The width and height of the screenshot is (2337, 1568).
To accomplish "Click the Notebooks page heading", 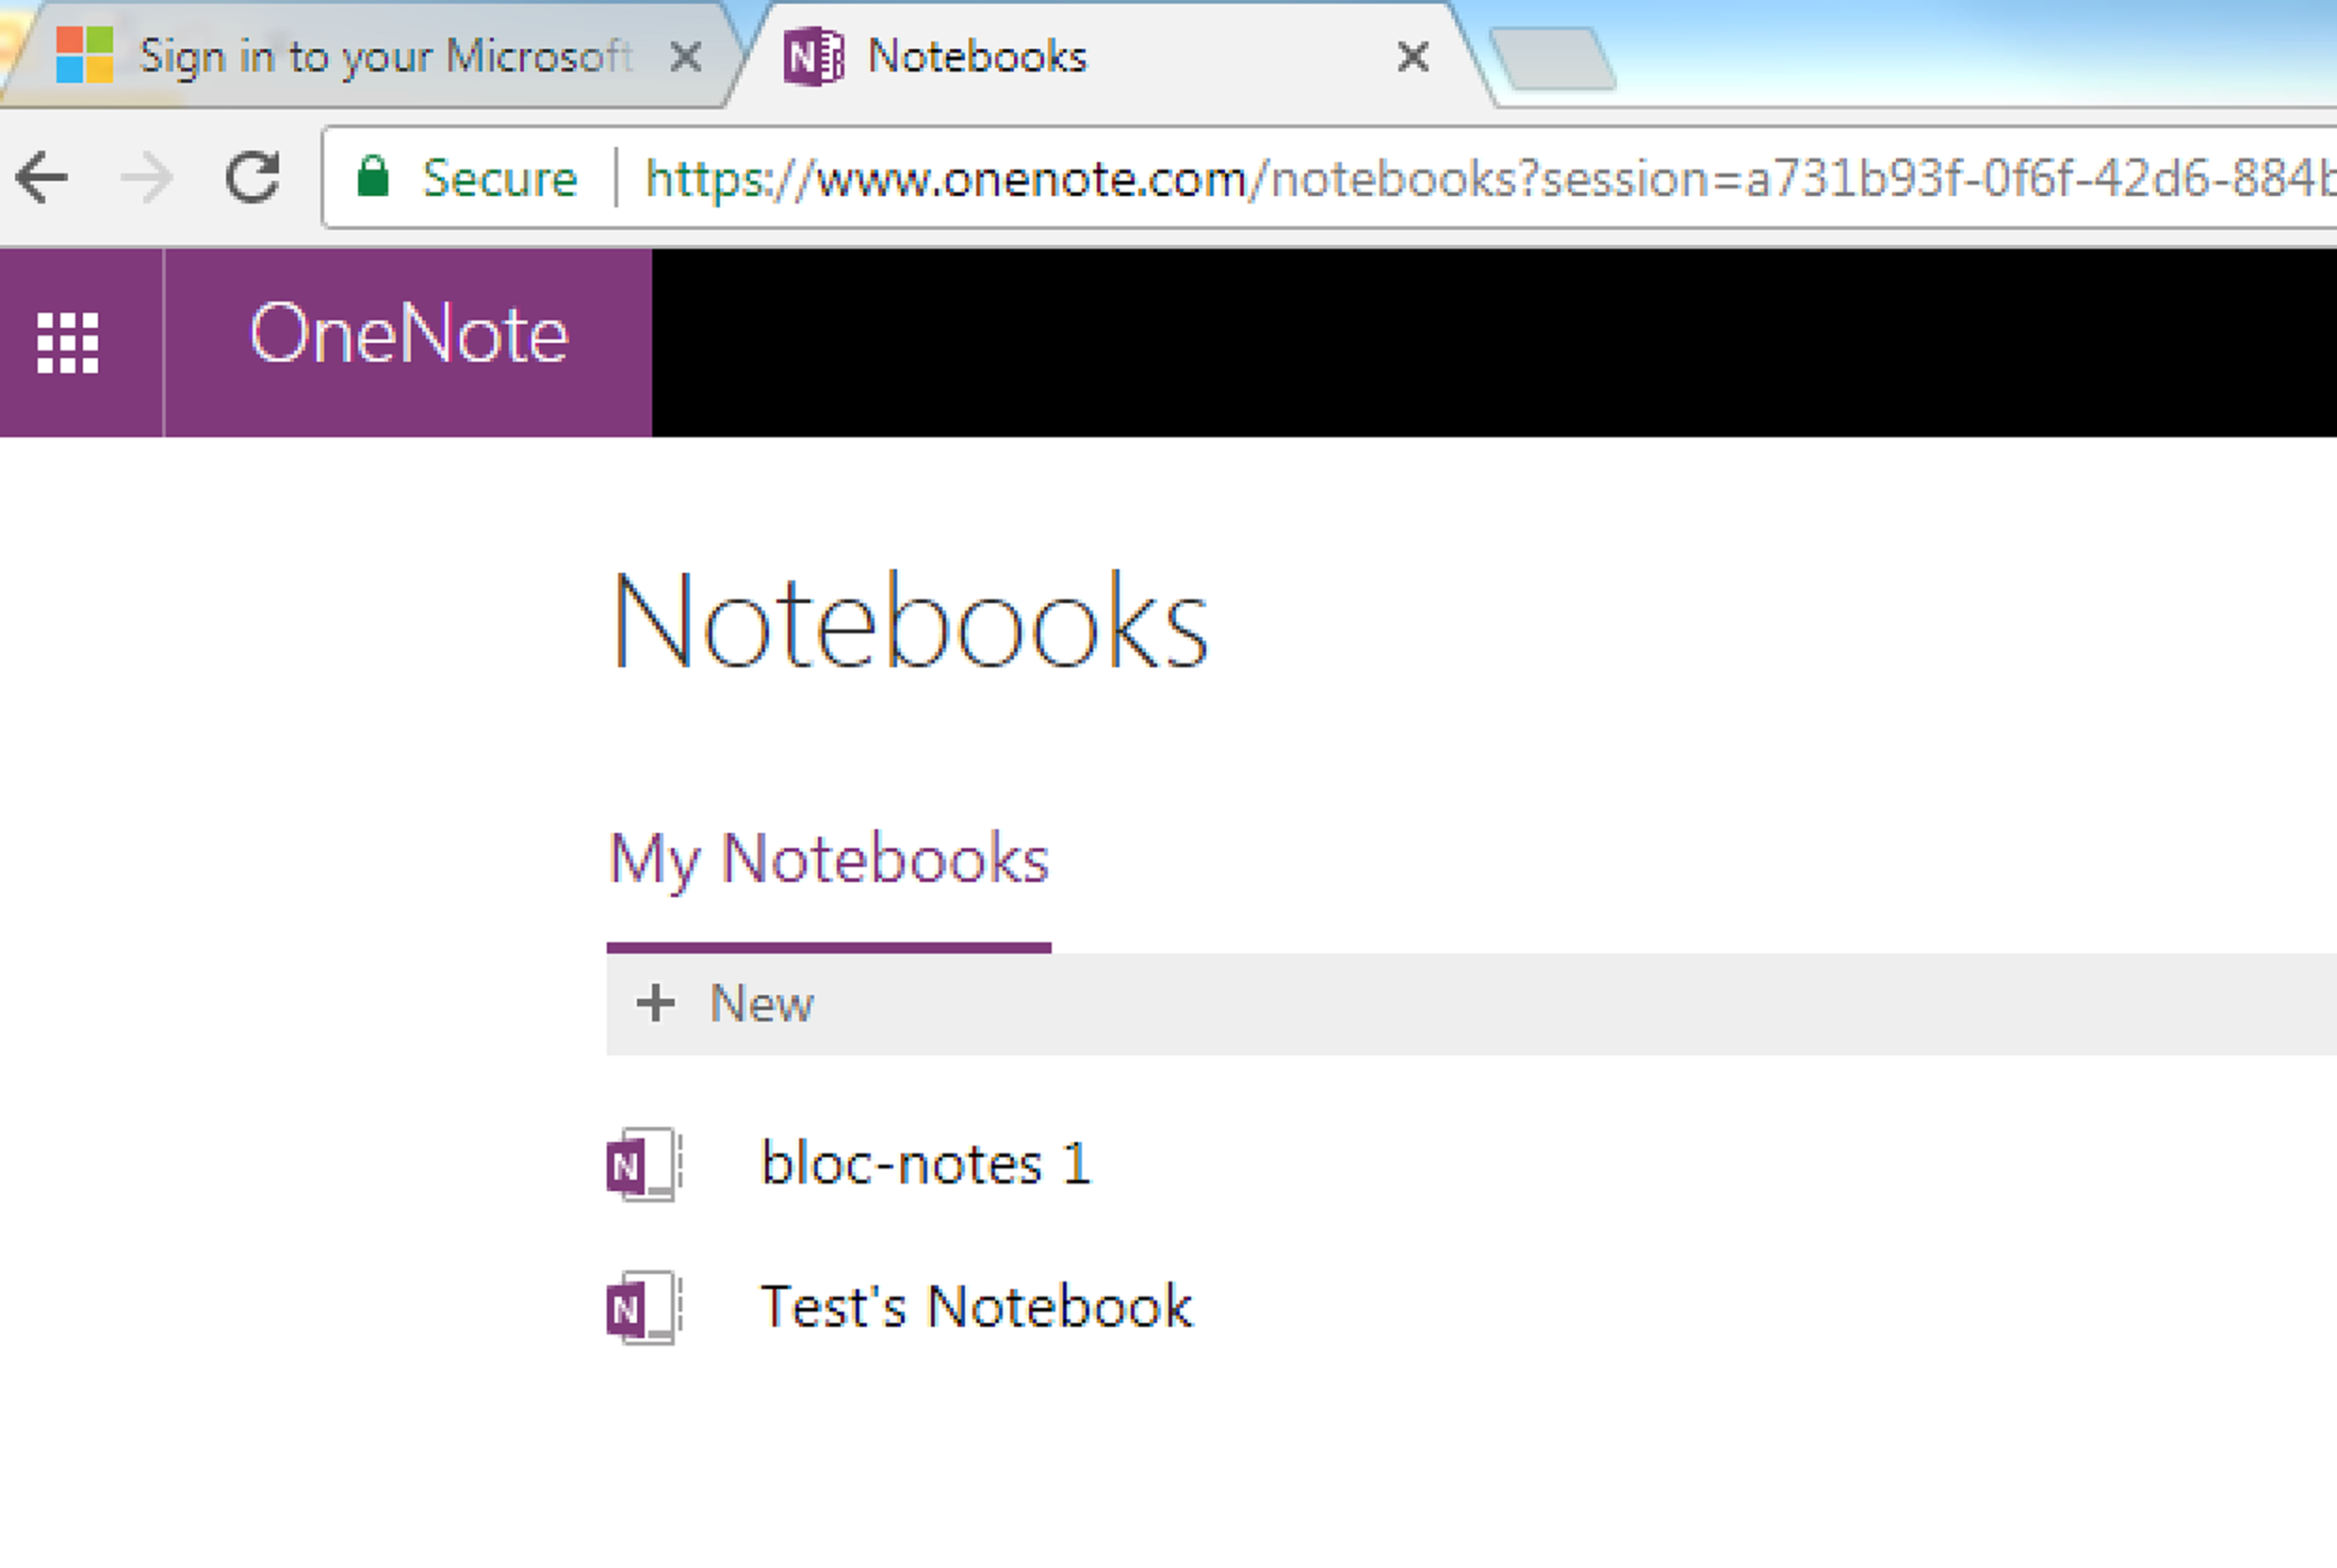I will point(909,620).
